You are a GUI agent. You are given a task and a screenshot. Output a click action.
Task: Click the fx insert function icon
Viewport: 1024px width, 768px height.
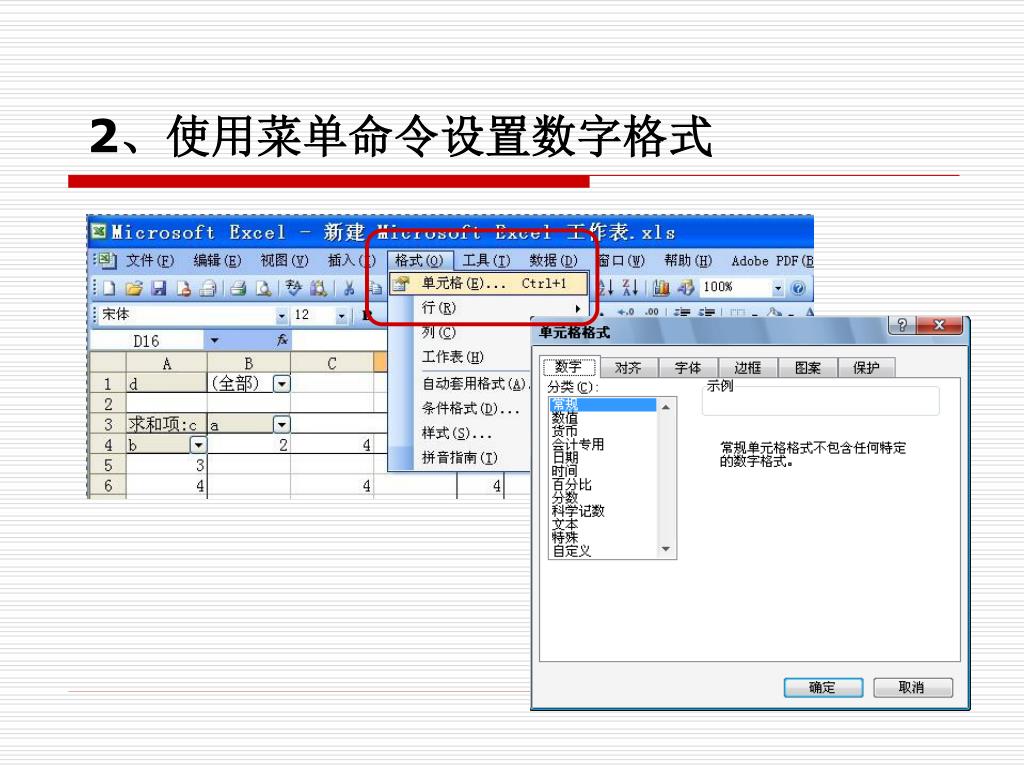[x=282, y=340]
